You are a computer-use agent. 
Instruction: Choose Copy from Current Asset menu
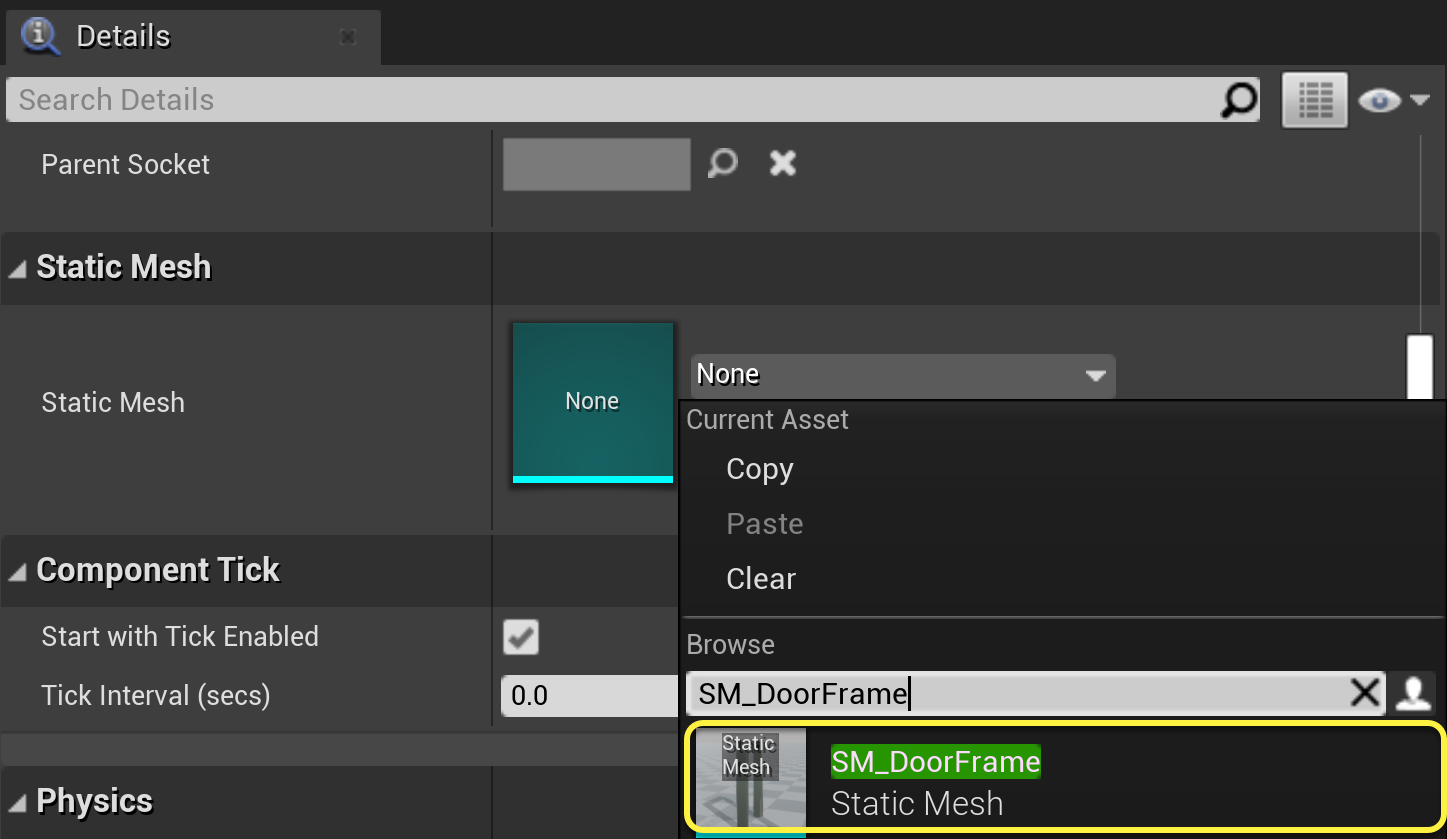pos(759,470)
